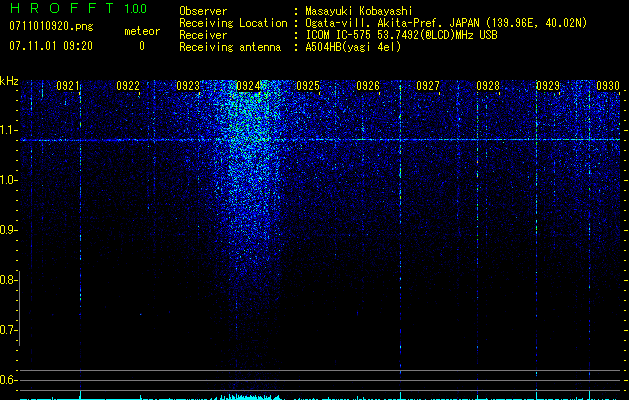The image size is (629, 400).
Task: Click the 1.1 kHz axis label
Action: point(8,130)
